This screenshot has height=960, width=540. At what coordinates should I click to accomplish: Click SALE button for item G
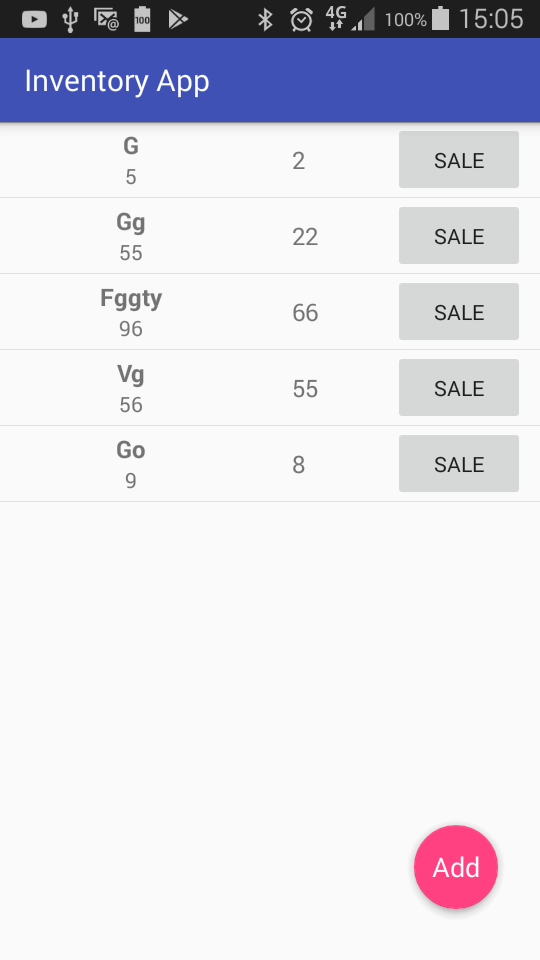pos(459,160)
